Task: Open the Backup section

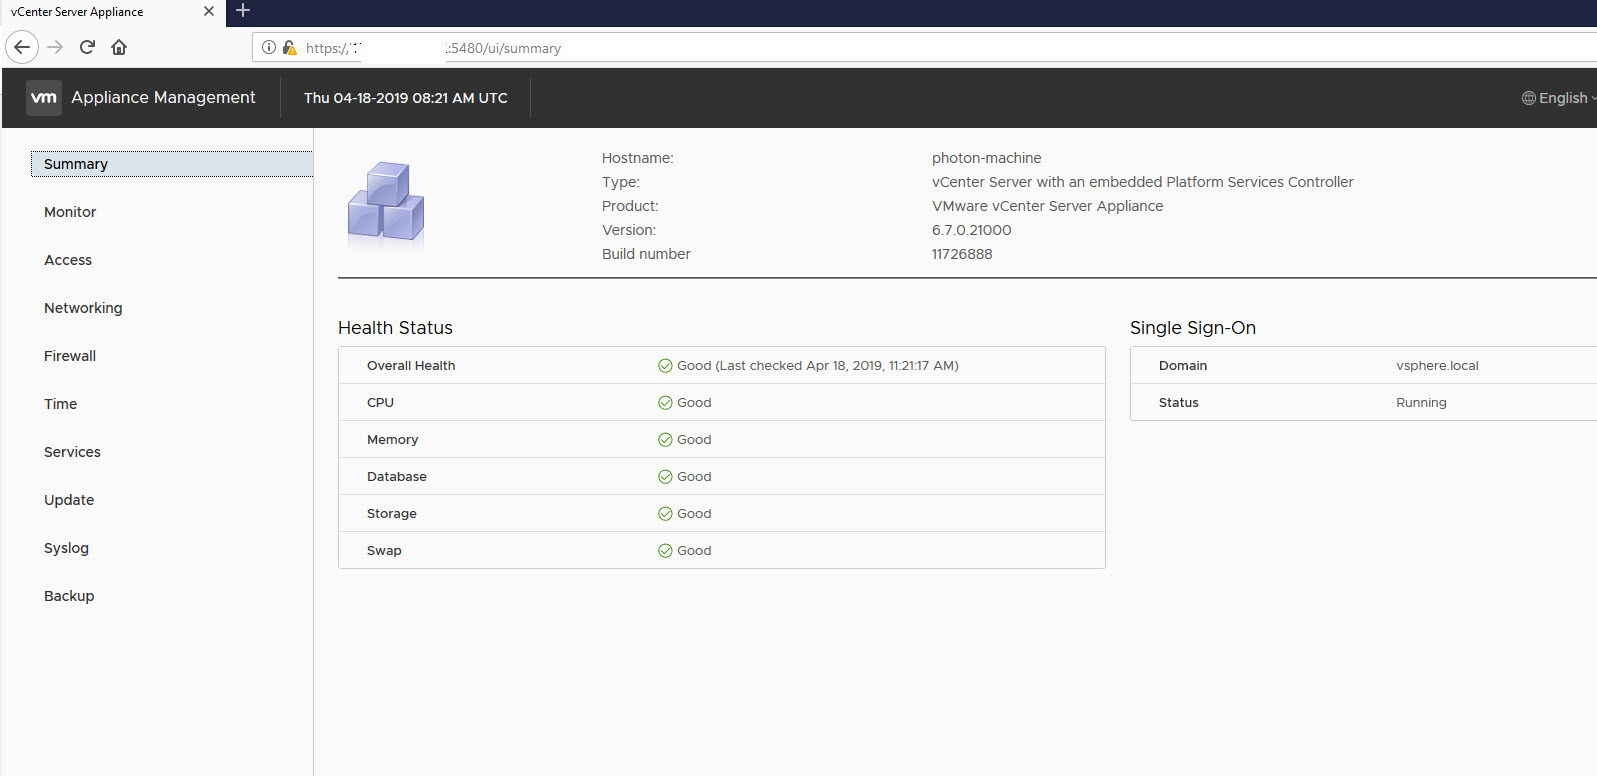Action: pos(69,596)
